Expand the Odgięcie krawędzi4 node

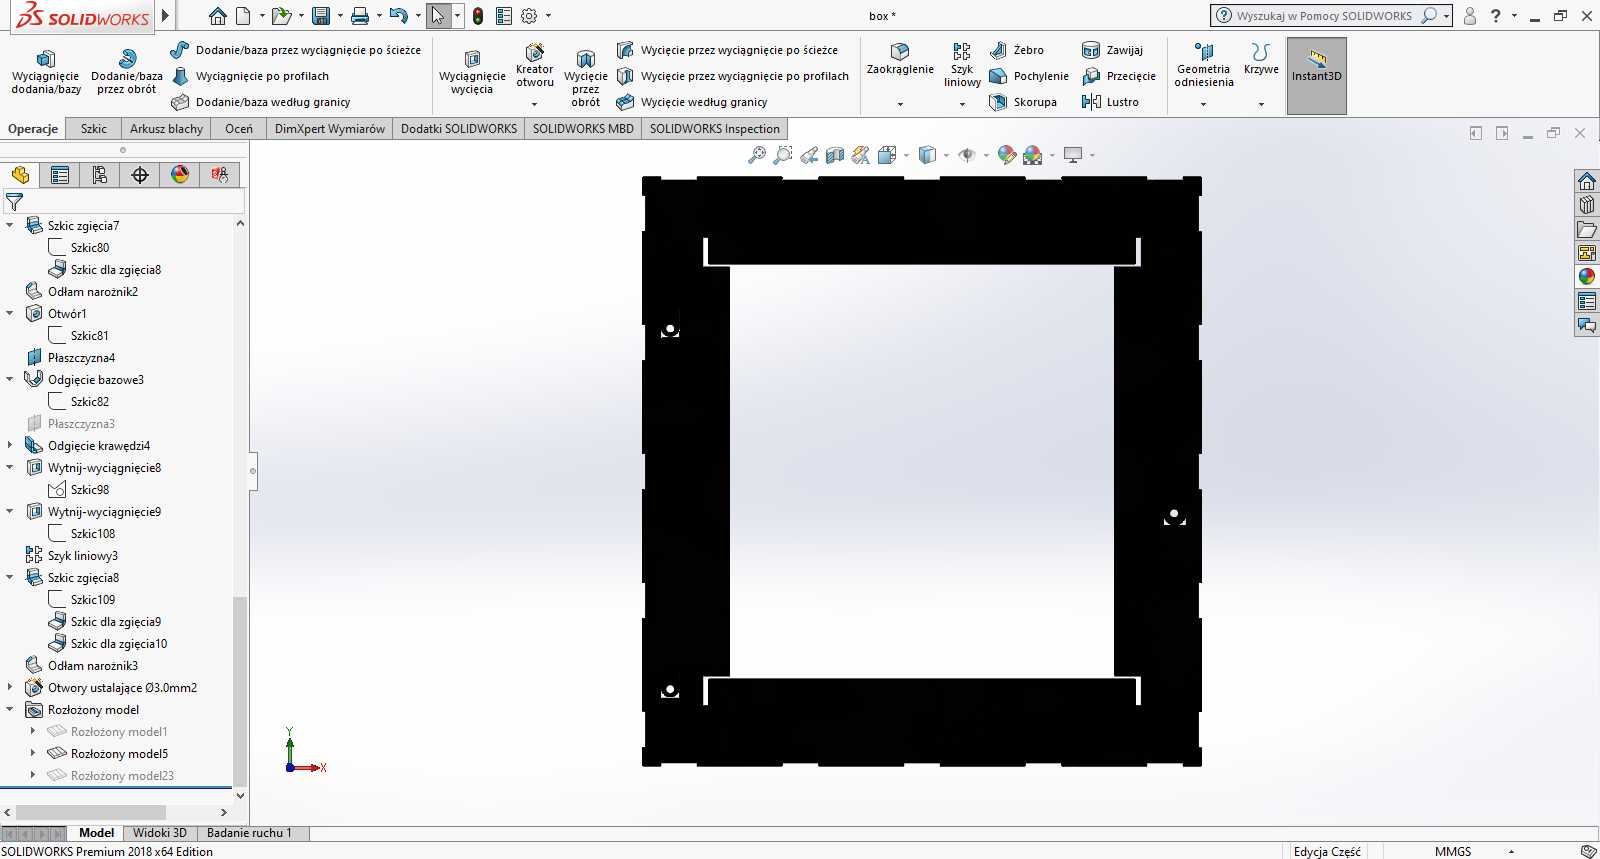10,445
